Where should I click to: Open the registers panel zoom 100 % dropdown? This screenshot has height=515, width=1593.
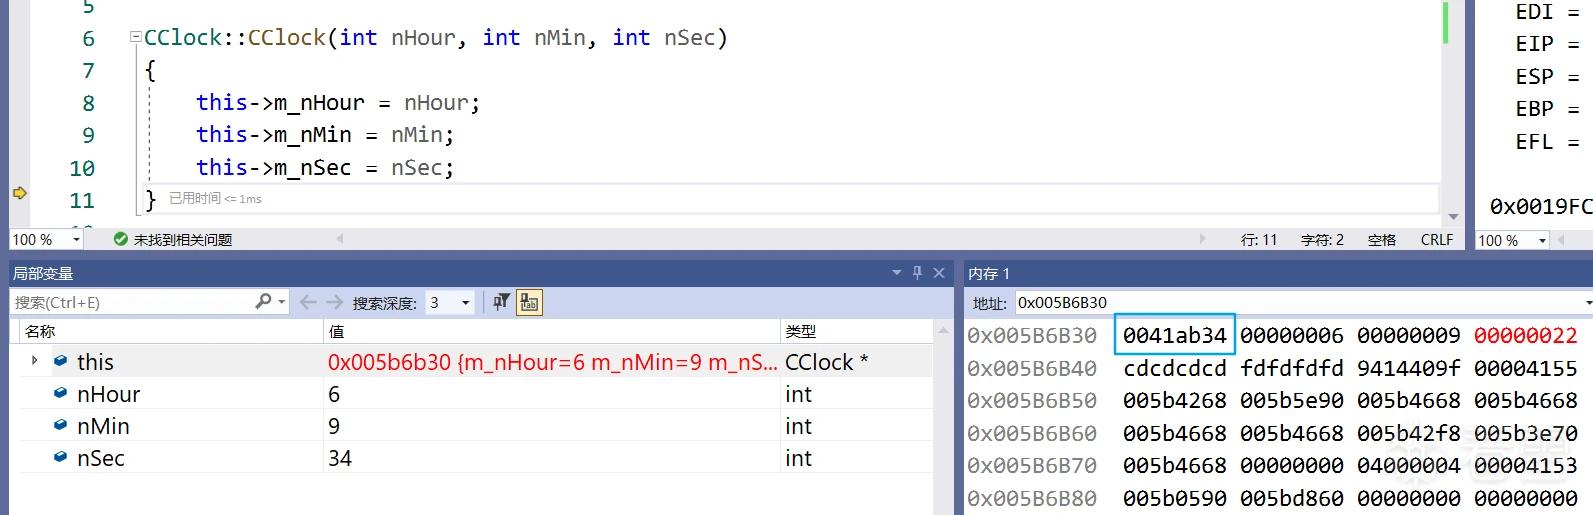coord(1542,240)
